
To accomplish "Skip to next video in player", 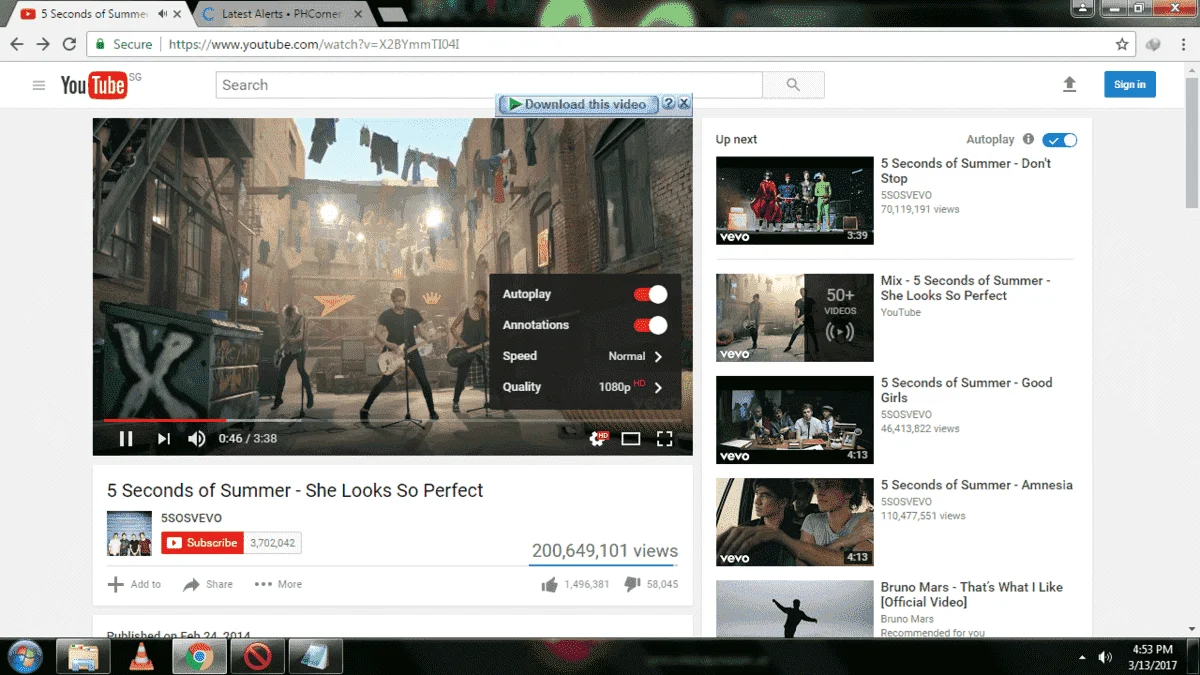I will pos(163,438).
